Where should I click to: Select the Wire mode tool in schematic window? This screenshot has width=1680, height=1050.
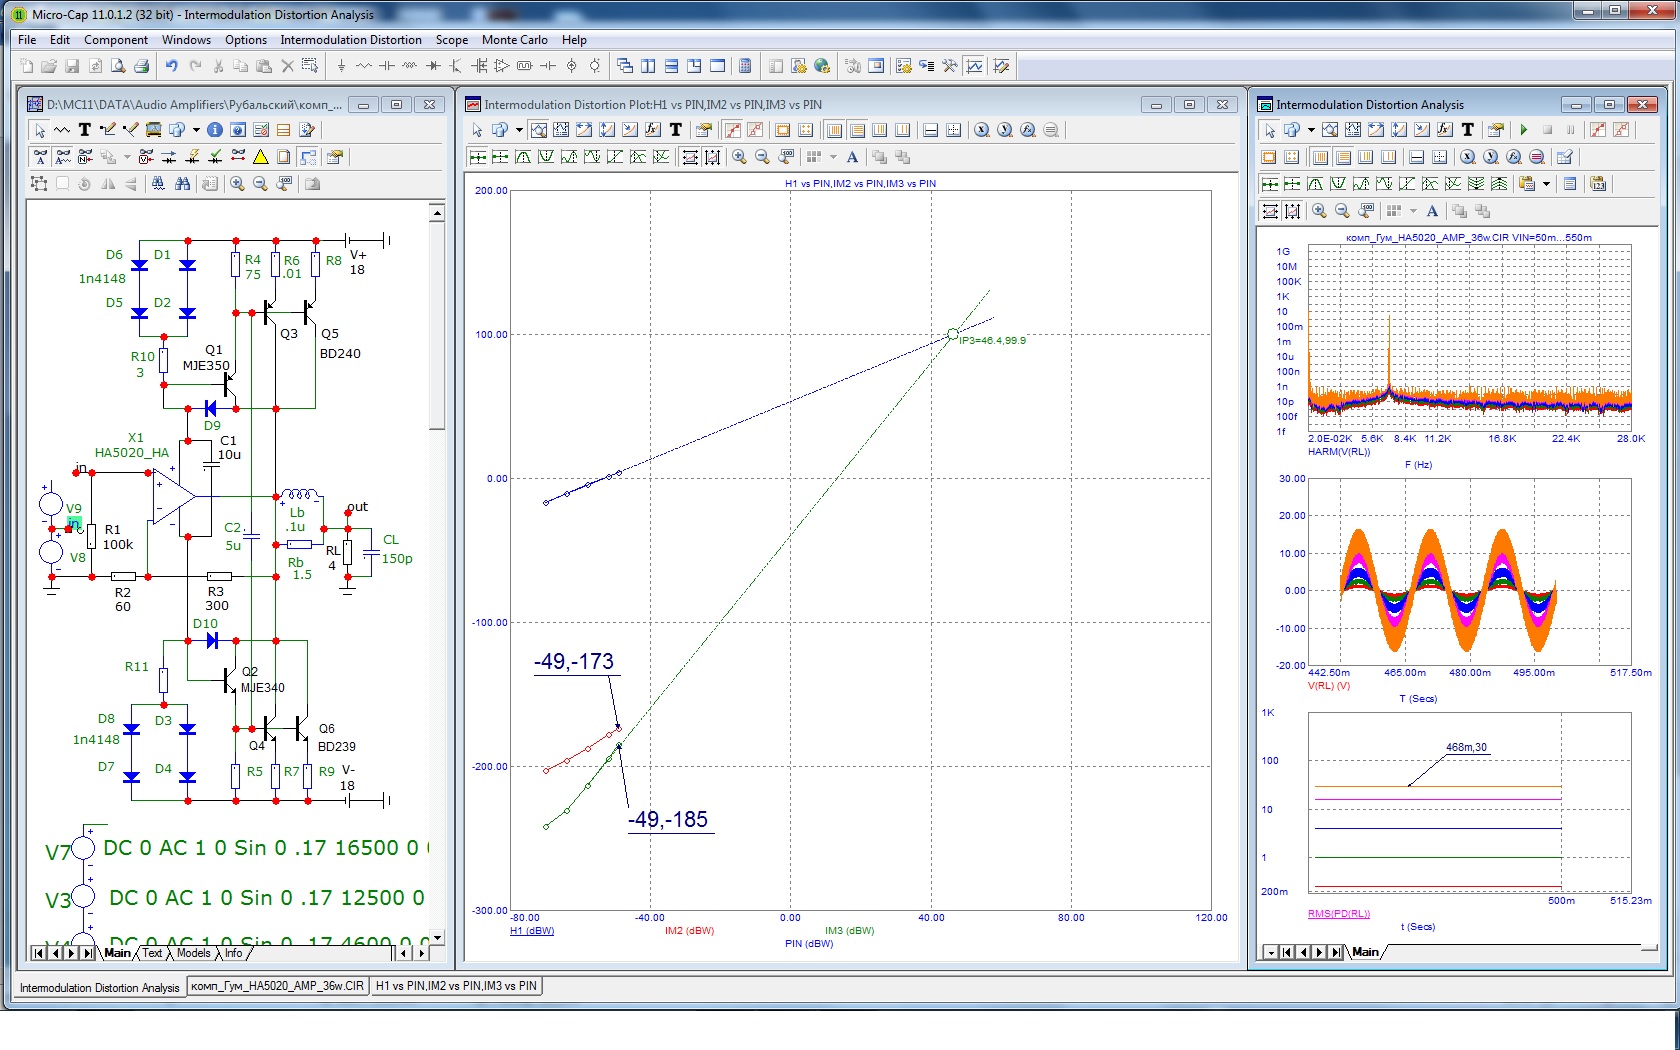(108, 130)
